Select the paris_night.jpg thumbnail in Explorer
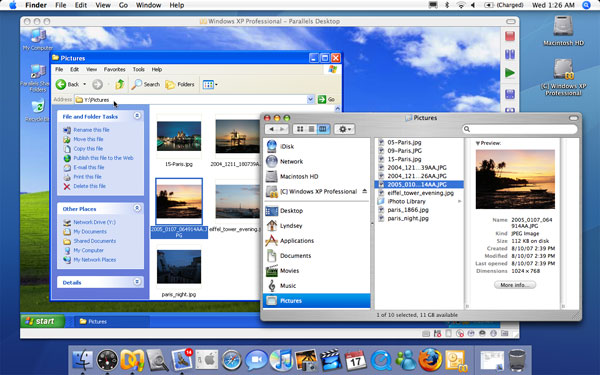Viewport: 600px width, 375px height. click(x=179, y=267)
